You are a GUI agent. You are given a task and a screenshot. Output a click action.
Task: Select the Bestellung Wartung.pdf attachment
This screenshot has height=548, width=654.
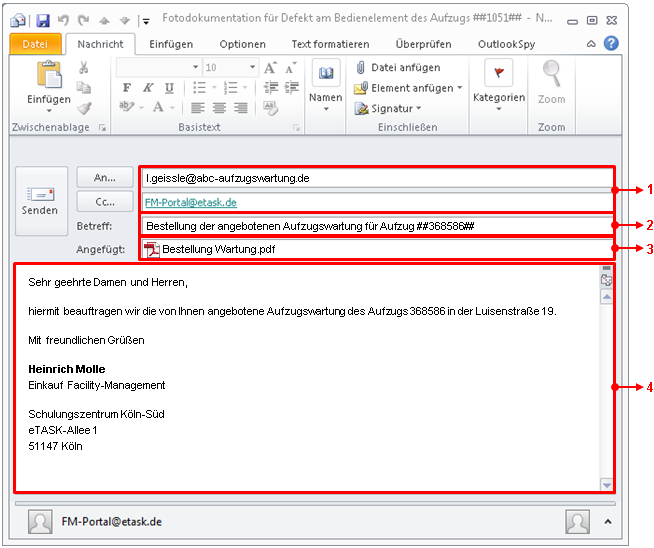[x=209, y=249]
